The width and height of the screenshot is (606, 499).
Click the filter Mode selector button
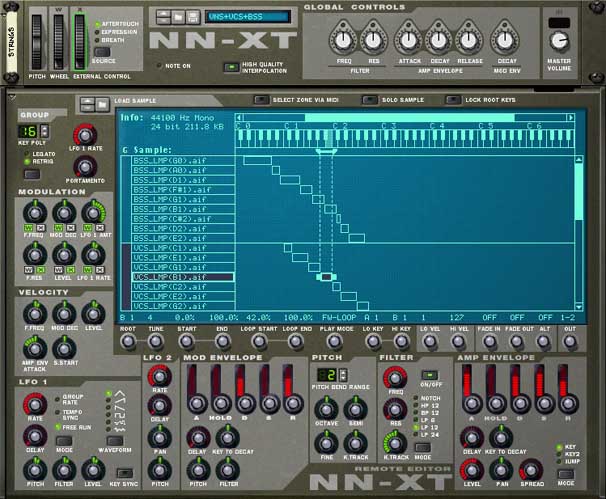(x=422, y=447)
